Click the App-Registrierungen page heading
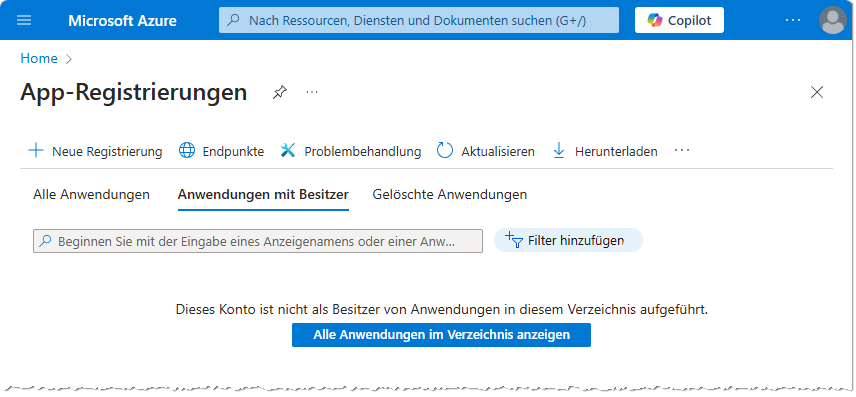This screenshot has width=856, height=397. (134, 92)
